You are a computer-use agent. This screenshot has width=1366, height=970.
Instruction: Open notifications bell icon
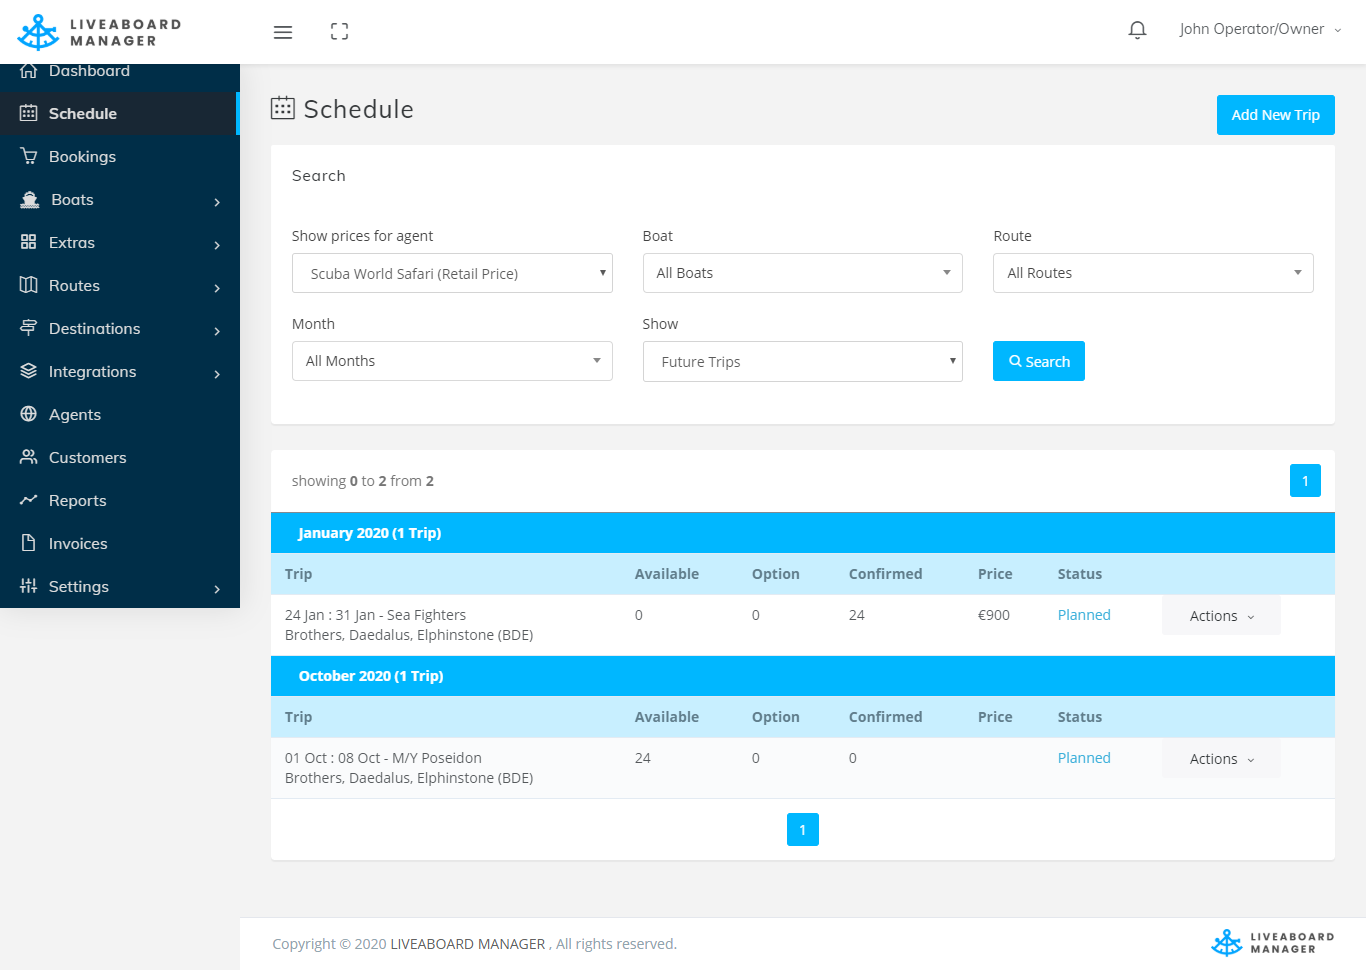click(1137, 30)
